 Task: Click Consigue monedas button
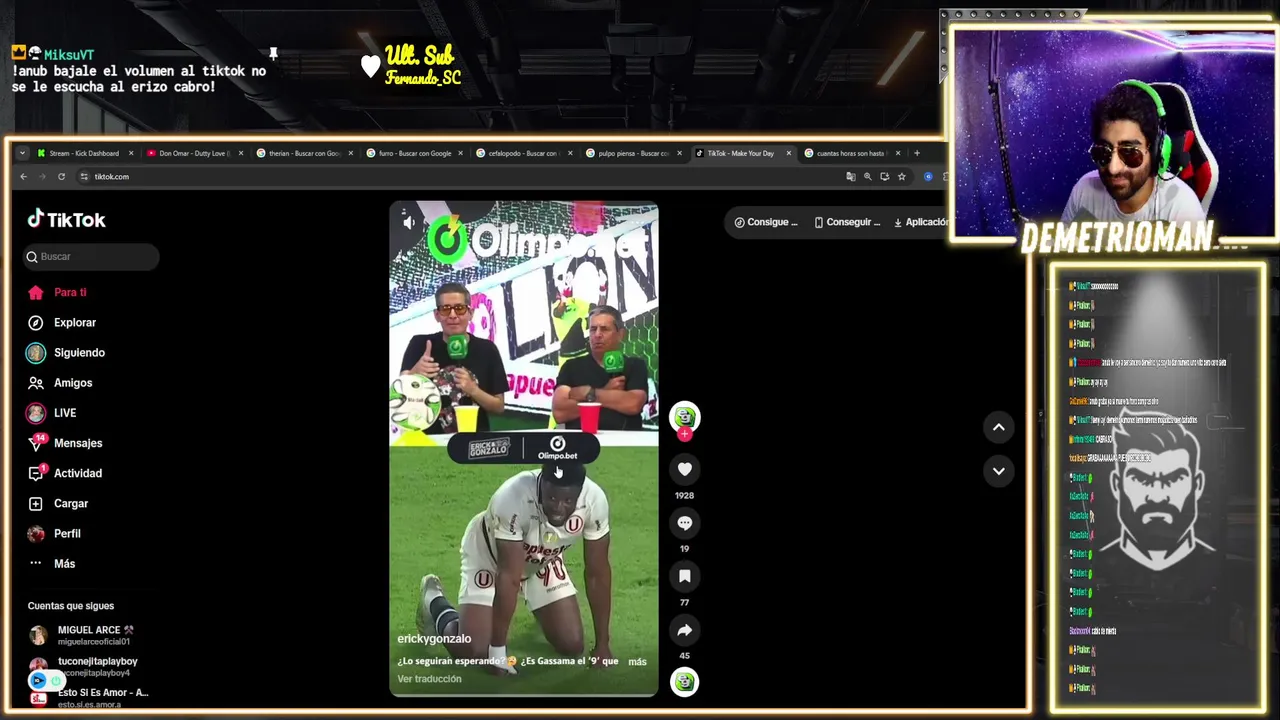click(766, 222)
